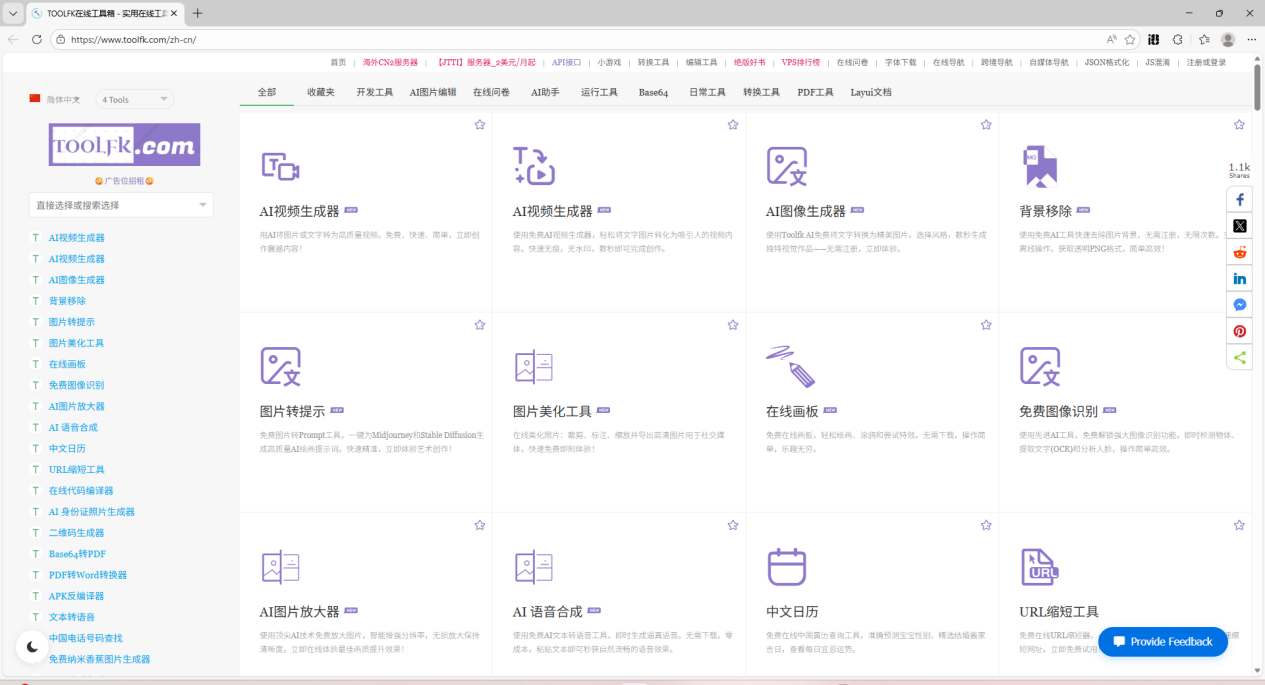Open the AI图像生成器 card icon
The height and width of the screenshot is (685, 1265).
click(787, 166)
